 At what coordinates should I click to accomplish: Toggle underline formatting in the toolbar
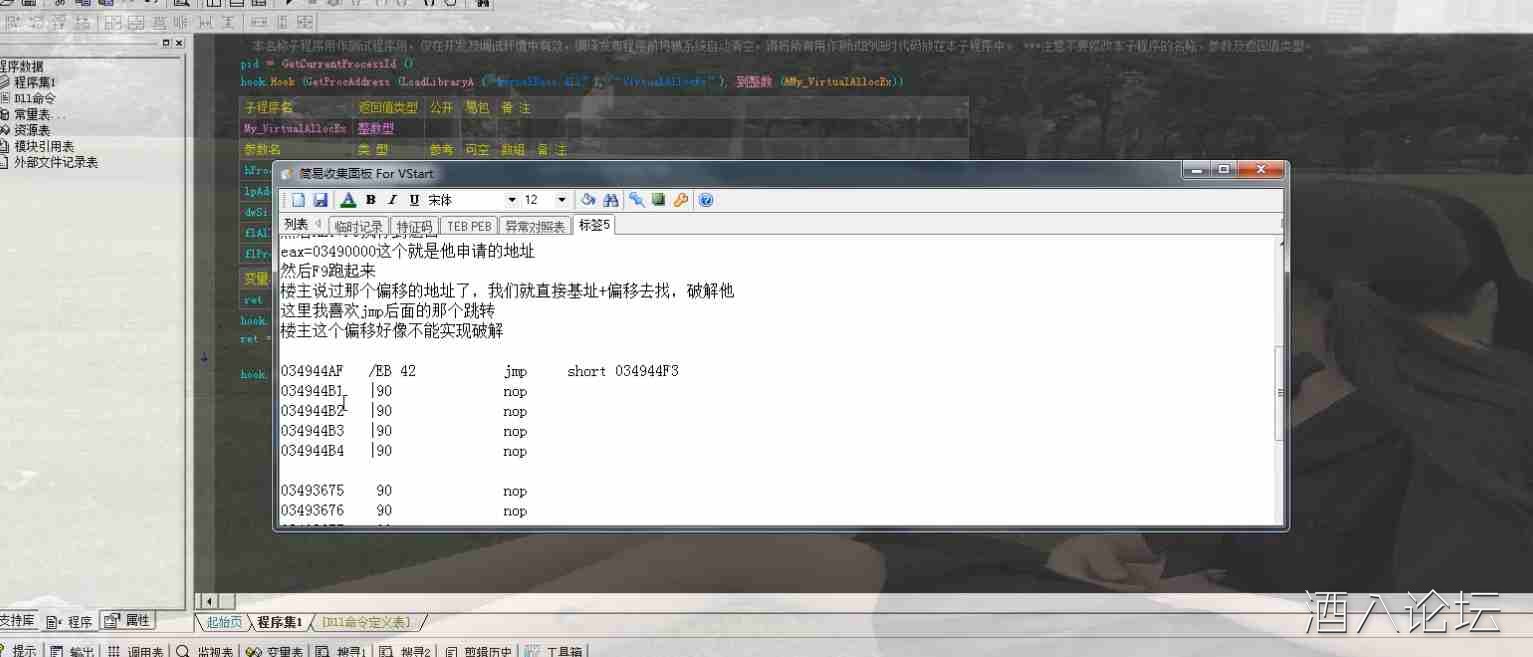tap(412, 200)
